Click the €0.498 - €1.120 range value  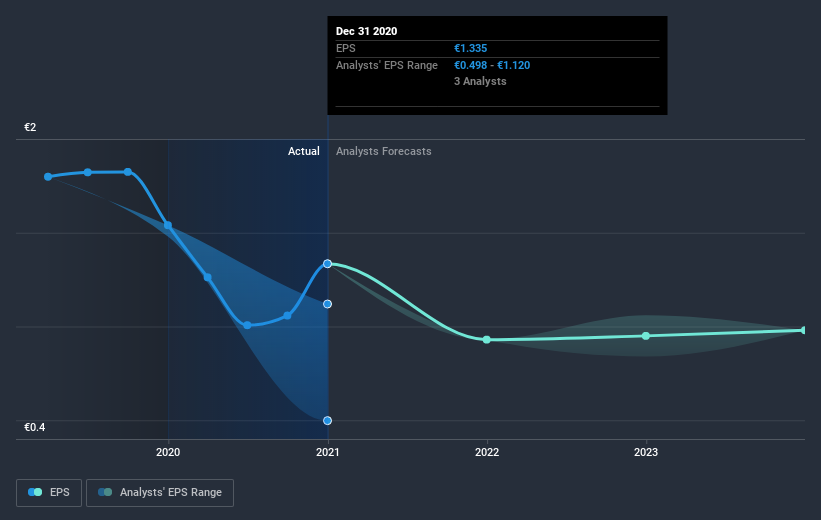[x=492, y=65]
